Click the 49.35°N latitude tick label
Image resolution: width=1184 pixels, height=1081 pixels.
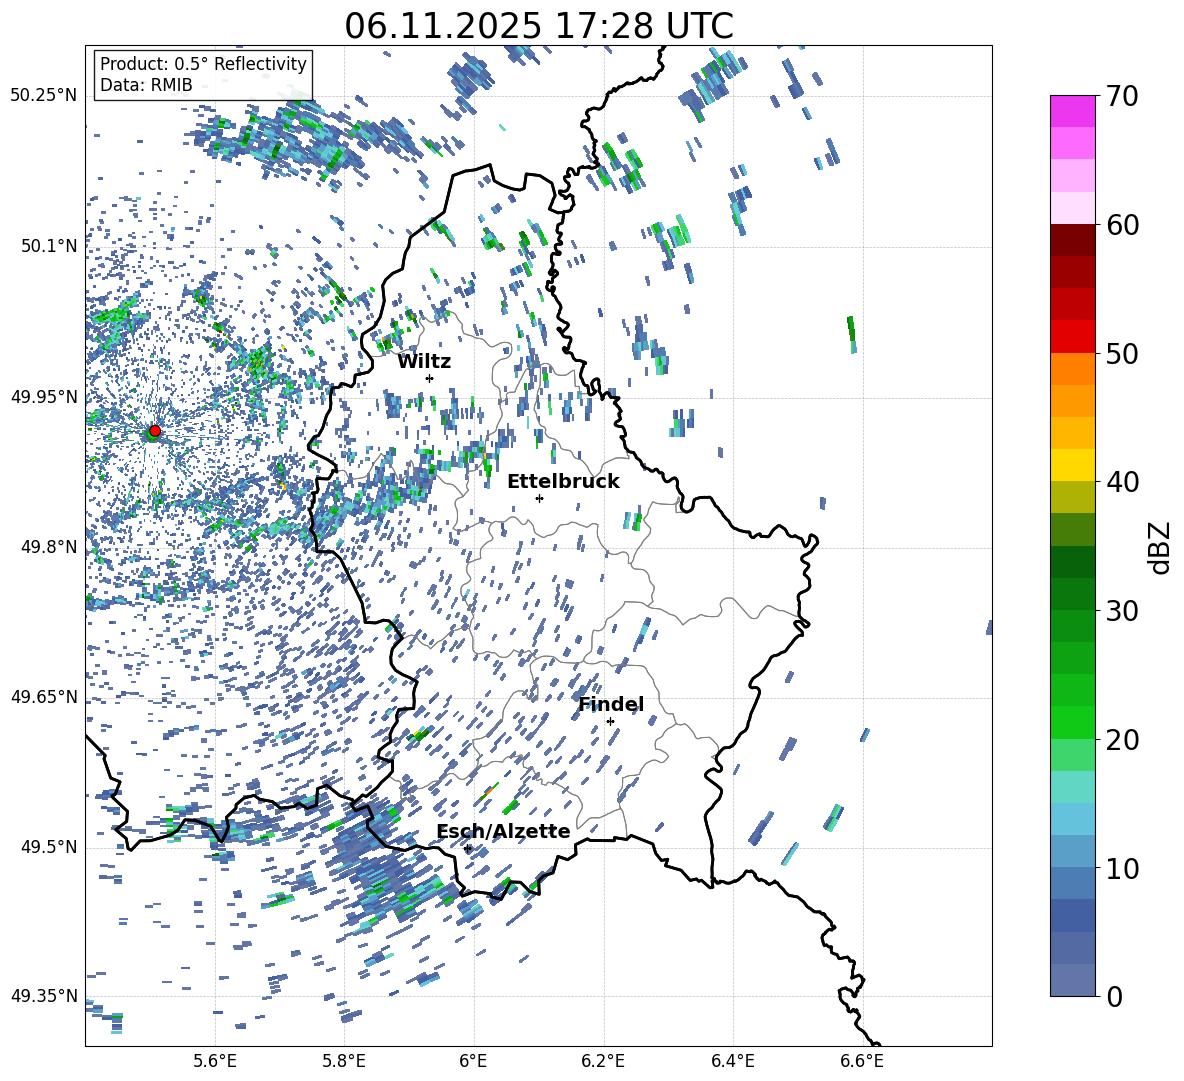tap(43, 996)
